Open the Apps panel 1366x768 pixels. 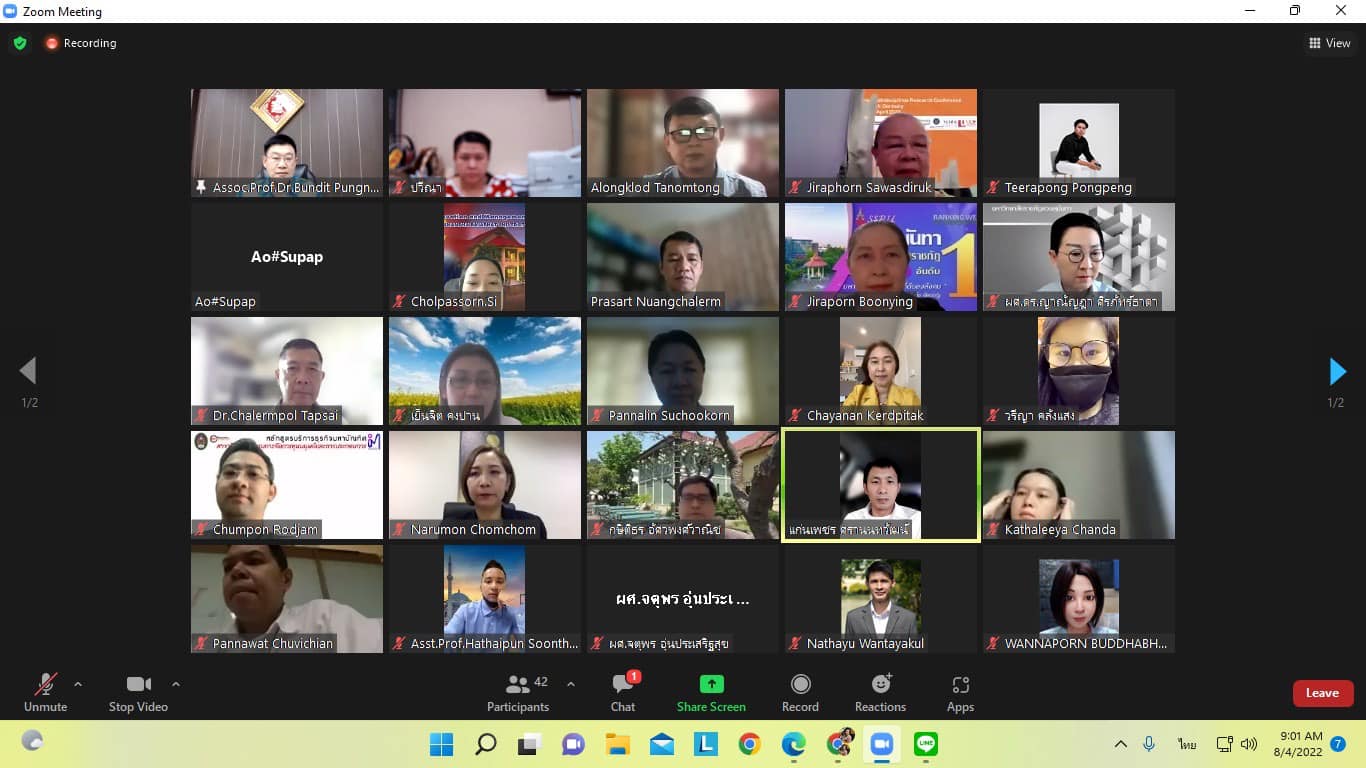pyautogui.click(x=960, y=692)
